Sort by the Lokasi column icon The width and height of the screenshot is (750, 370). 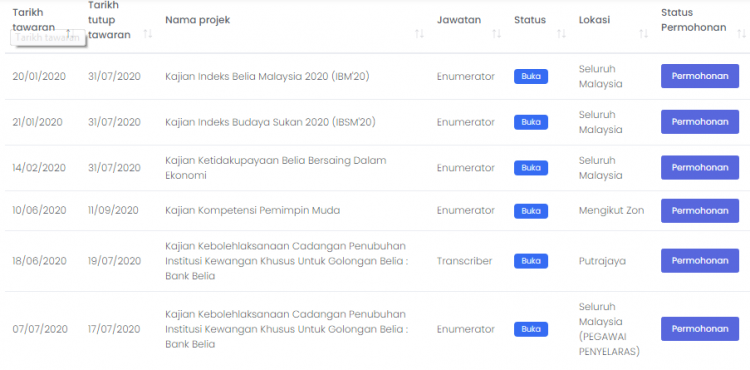point(644,34)
